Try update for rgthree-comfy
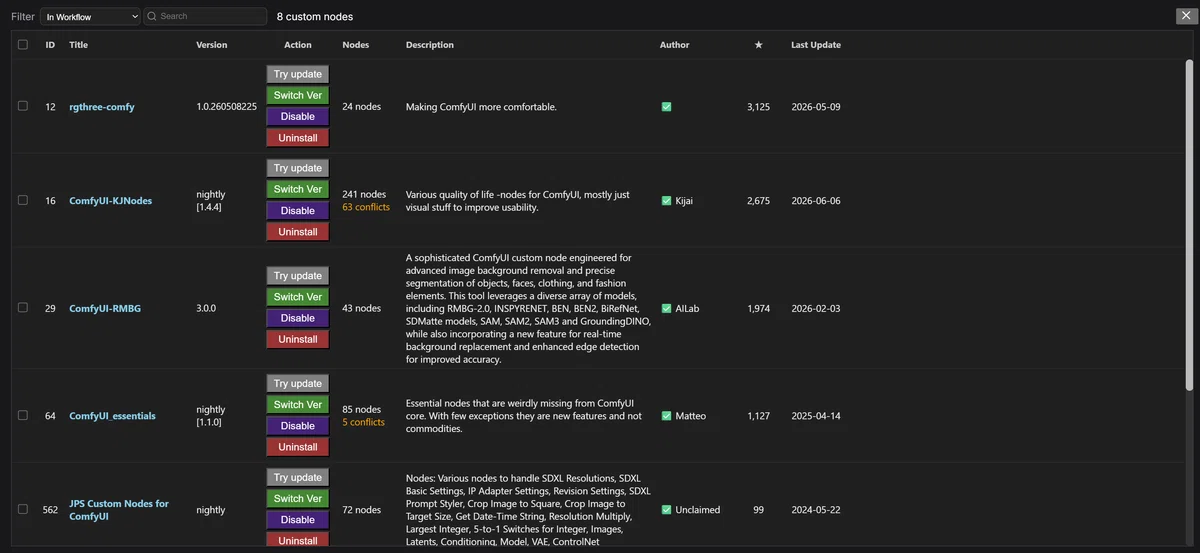Screen dimensions: 1200x553 [298, 74]
